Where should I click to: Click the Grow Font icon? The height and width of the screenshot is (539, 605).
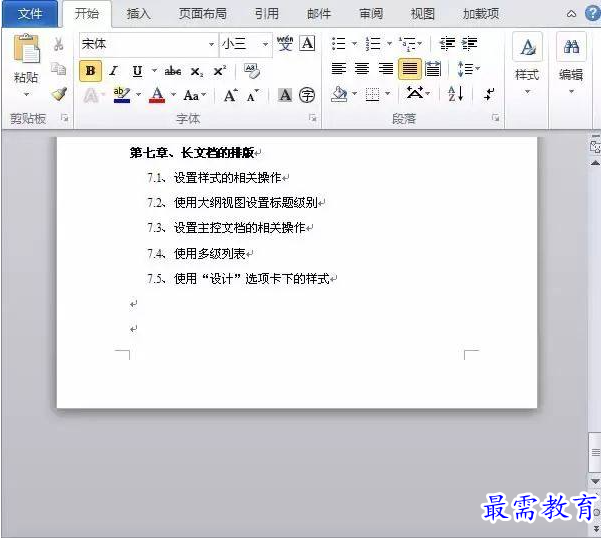(x=230, y=95)
